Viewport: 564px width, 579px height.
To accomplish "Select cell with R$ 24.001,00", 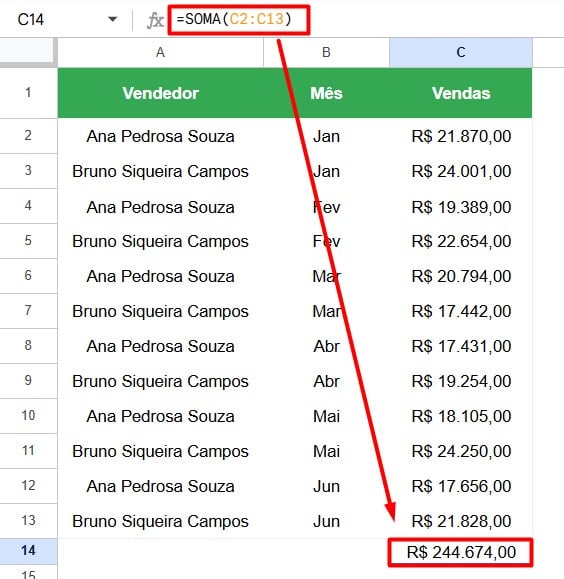I will coord(461,171).
